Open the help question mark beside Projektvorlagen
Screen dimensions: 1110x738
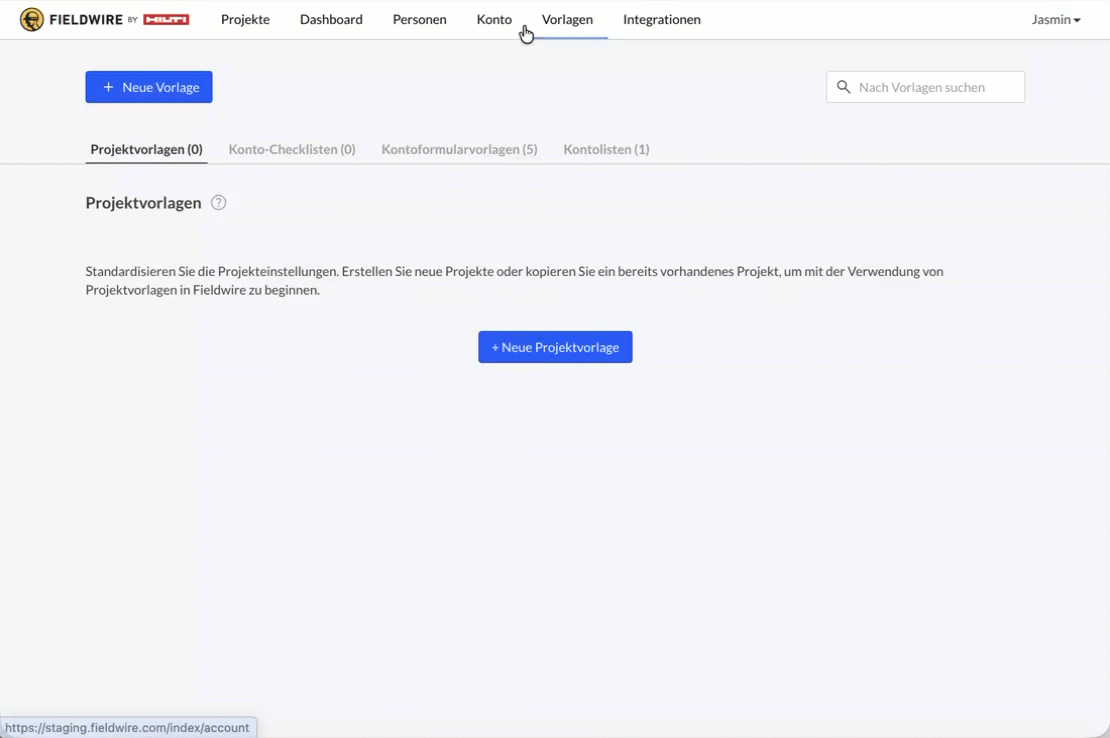[x=219, y=203]
